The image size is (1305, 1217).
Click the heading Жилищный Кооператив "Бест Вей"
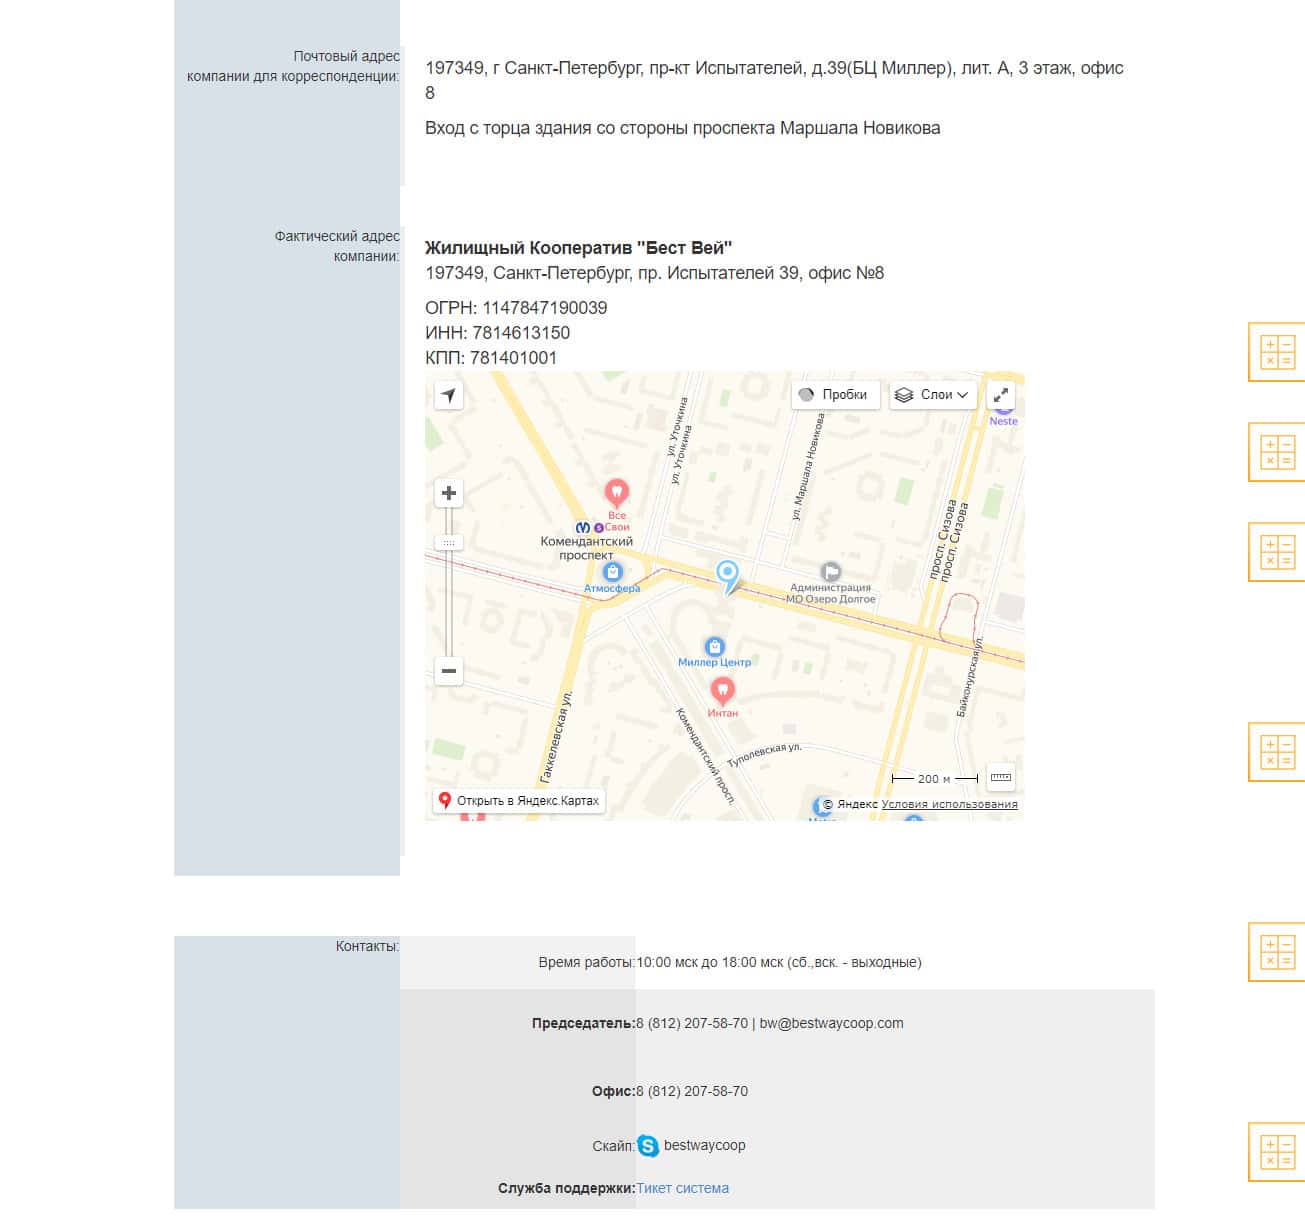[579, 248]
